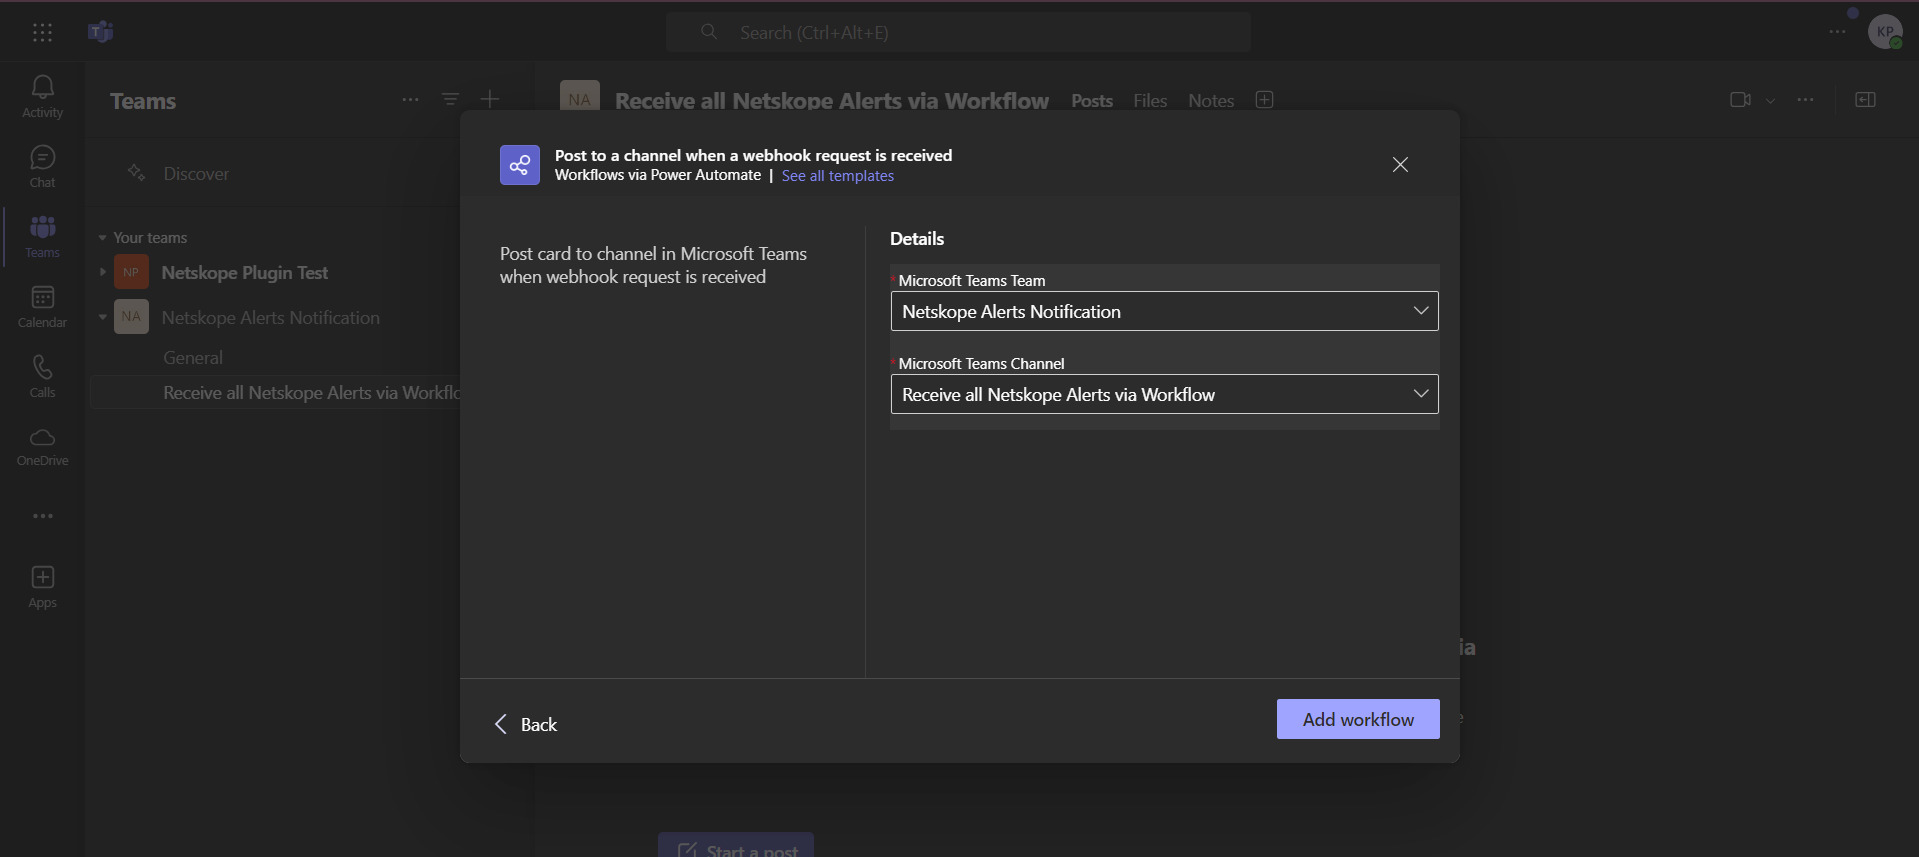Add a tab with the plus icon

[1264, 100]
